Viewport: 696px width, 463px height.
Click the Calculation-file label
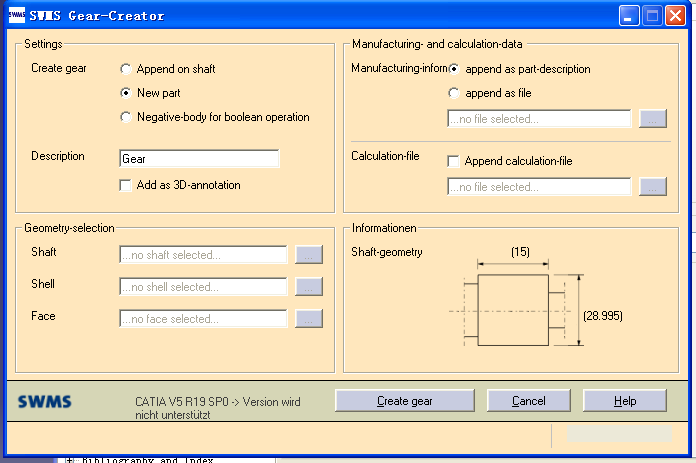click(x=385, y=156)
